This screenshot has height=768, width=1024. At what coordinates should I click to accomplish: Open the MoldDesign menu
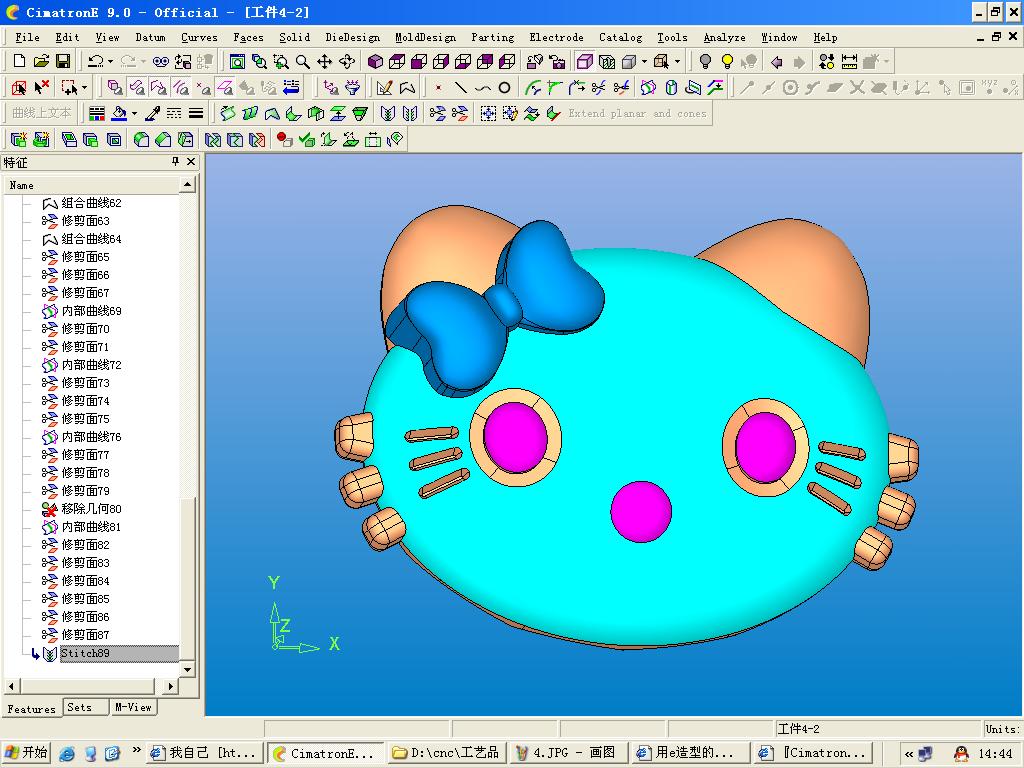425,37
